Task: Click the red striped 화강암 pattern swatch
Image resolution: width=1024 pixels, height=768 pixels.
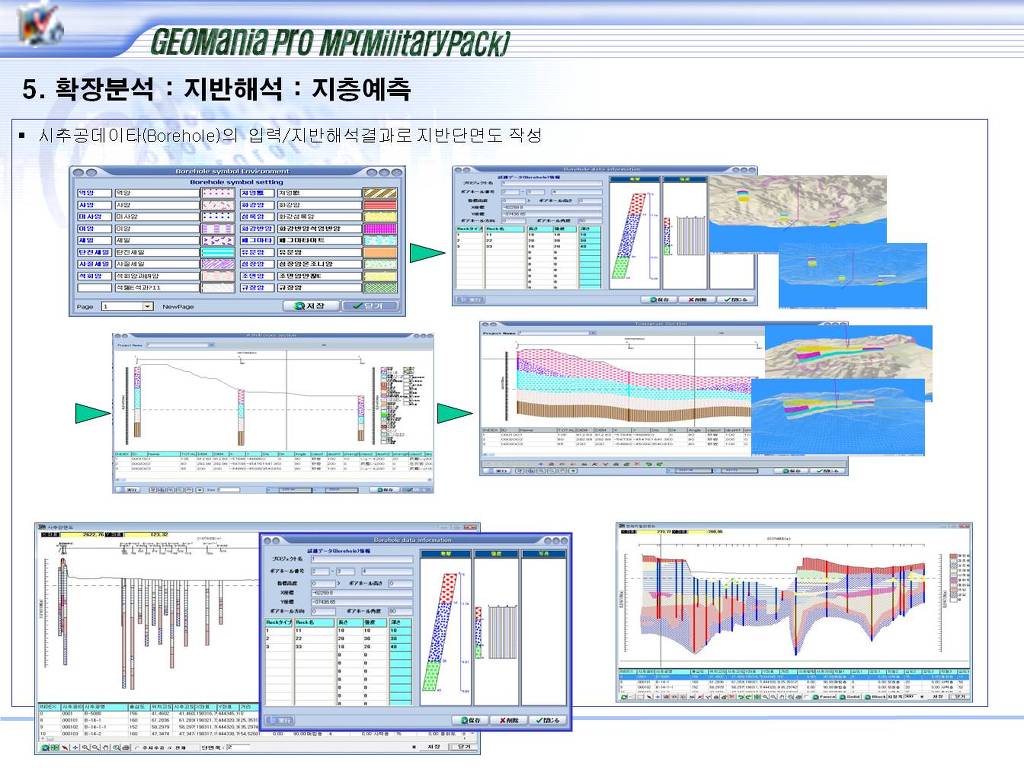Action: [x=380, y=205]
